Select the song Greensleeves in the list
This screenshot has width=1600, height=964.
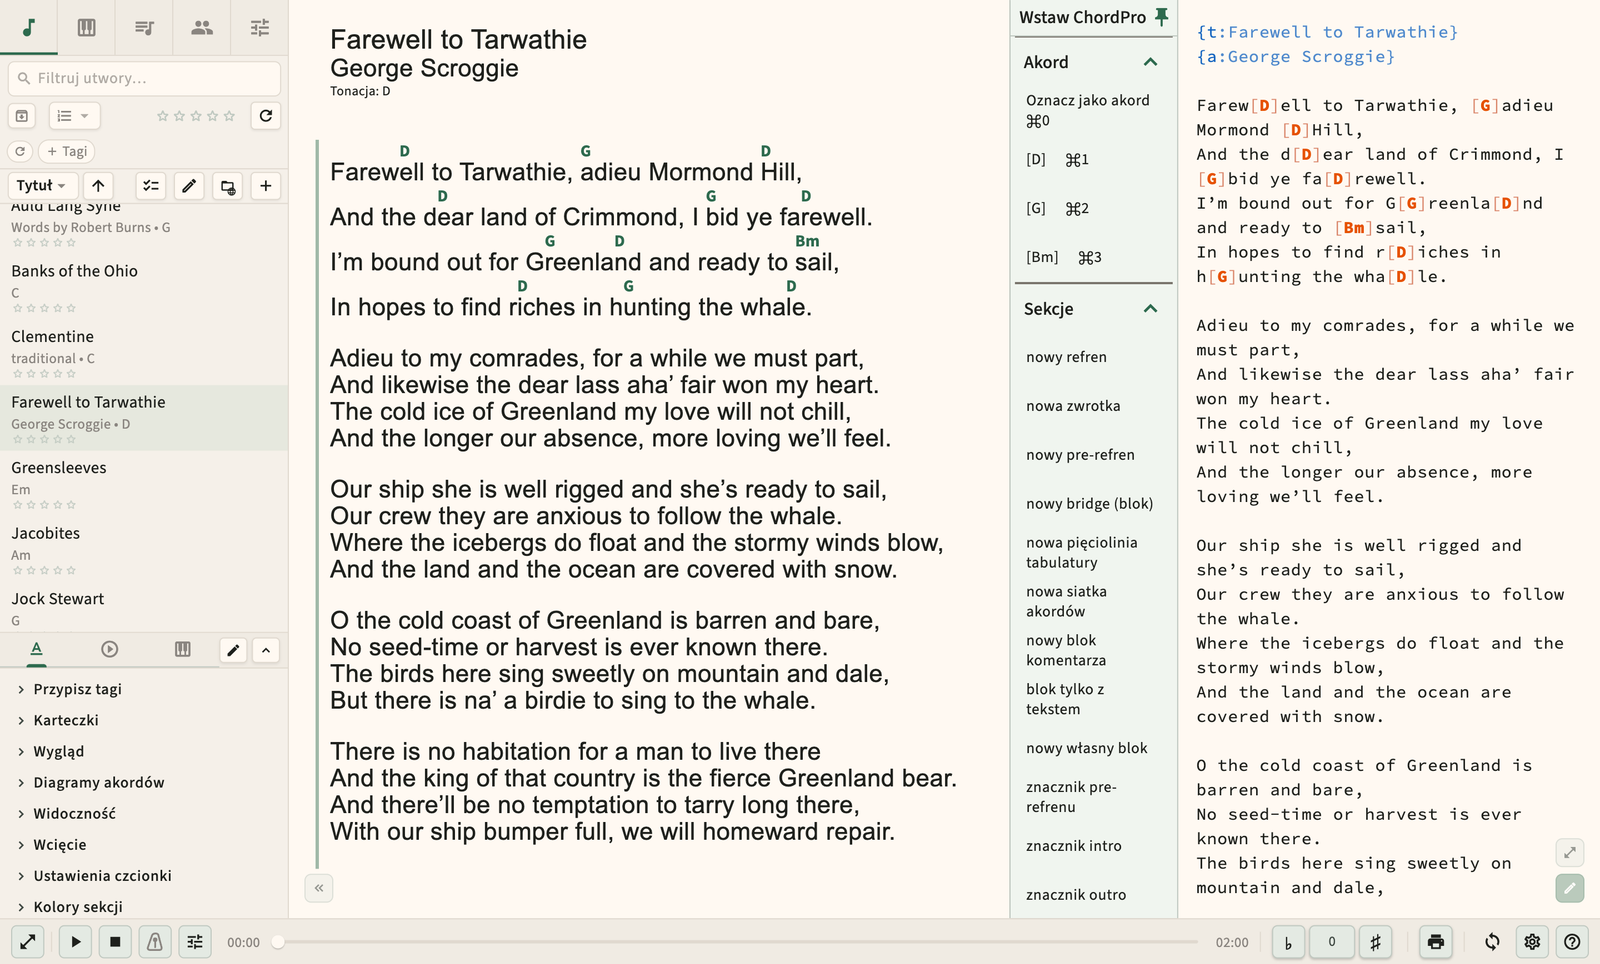pos(144,484)
